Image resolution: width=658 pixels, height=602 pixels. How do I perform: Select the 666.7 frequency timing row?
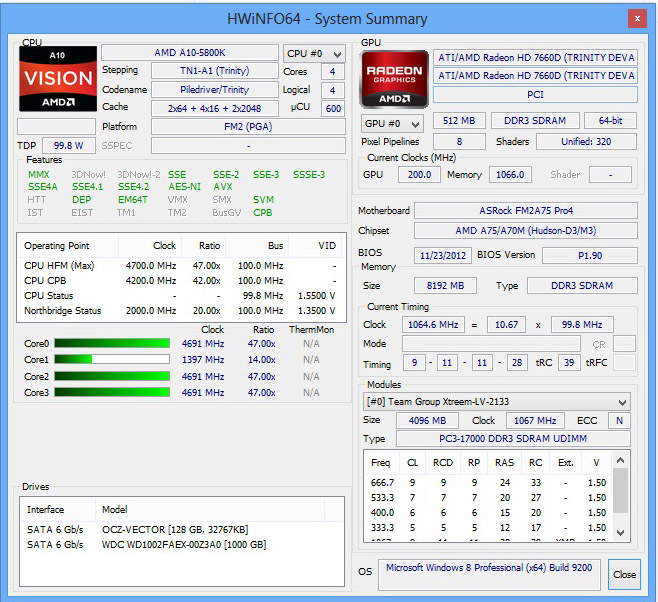pyautogui.click(x=488, y=482)
